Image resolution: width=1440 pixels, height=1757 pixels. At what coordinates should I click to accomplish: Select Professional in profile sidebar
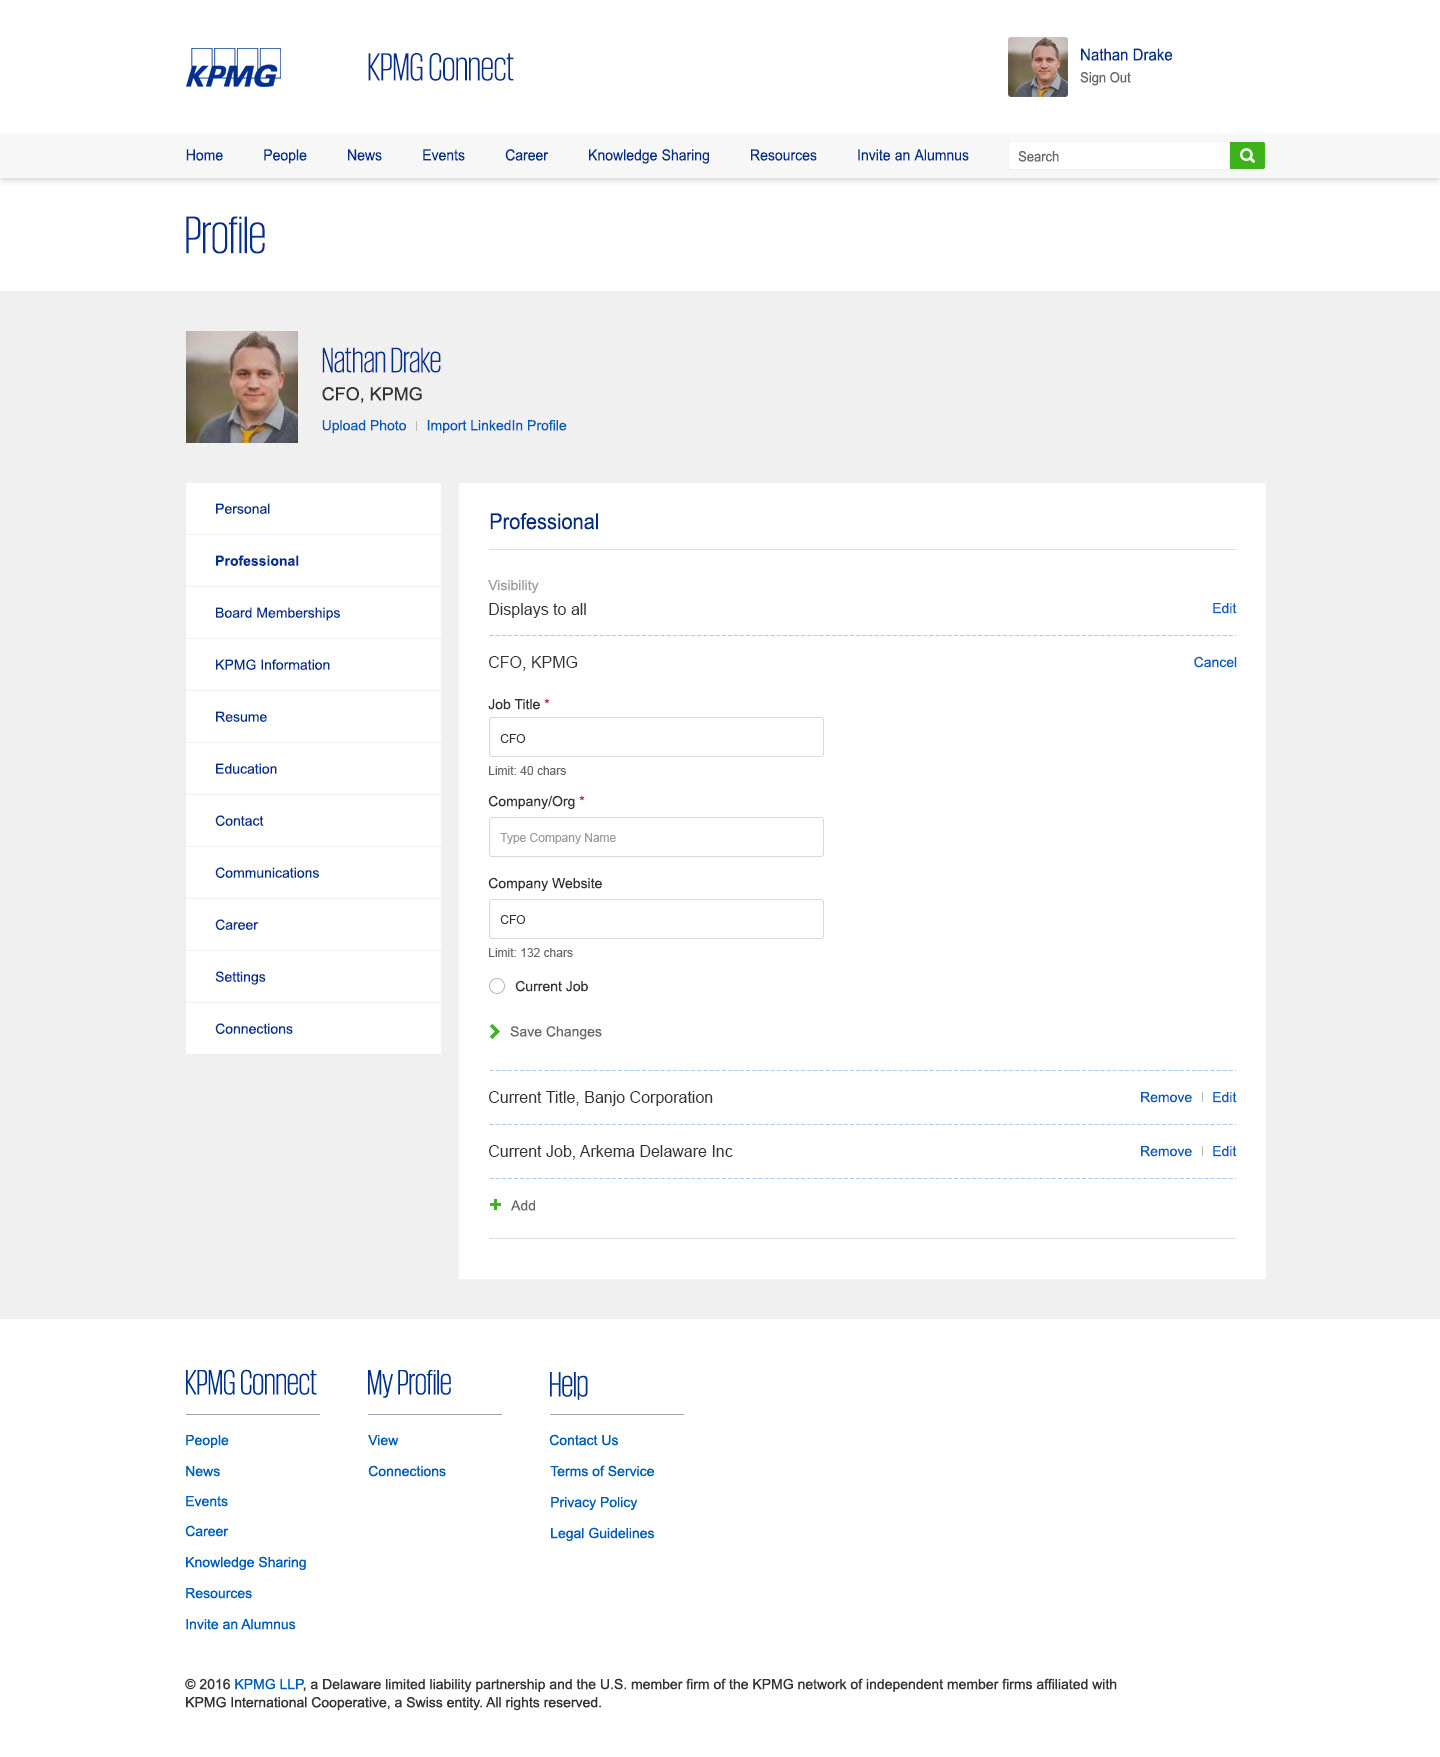[x=313, y=561]
